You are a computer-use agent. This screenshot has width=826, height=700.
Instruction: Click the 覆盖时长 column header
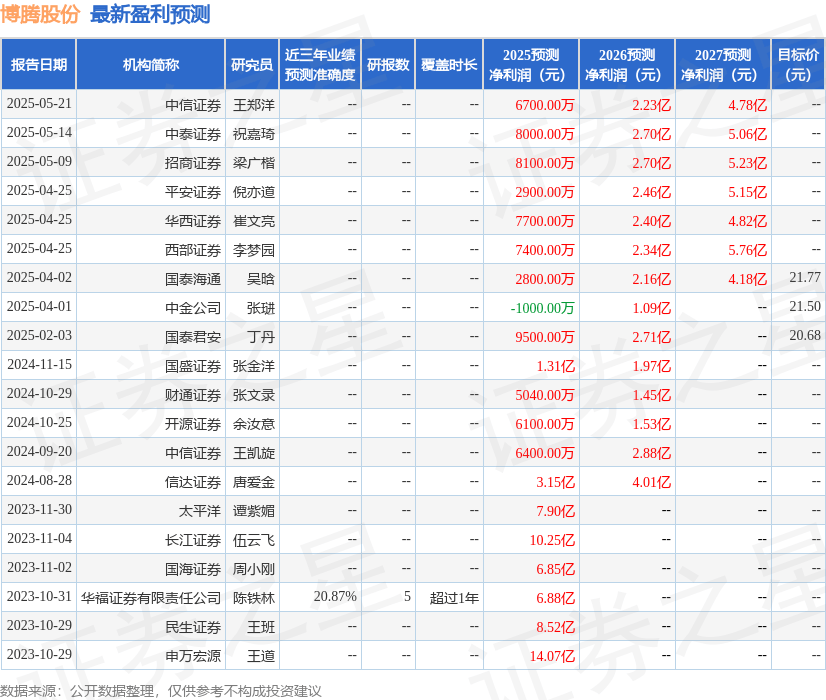[449, 64]
